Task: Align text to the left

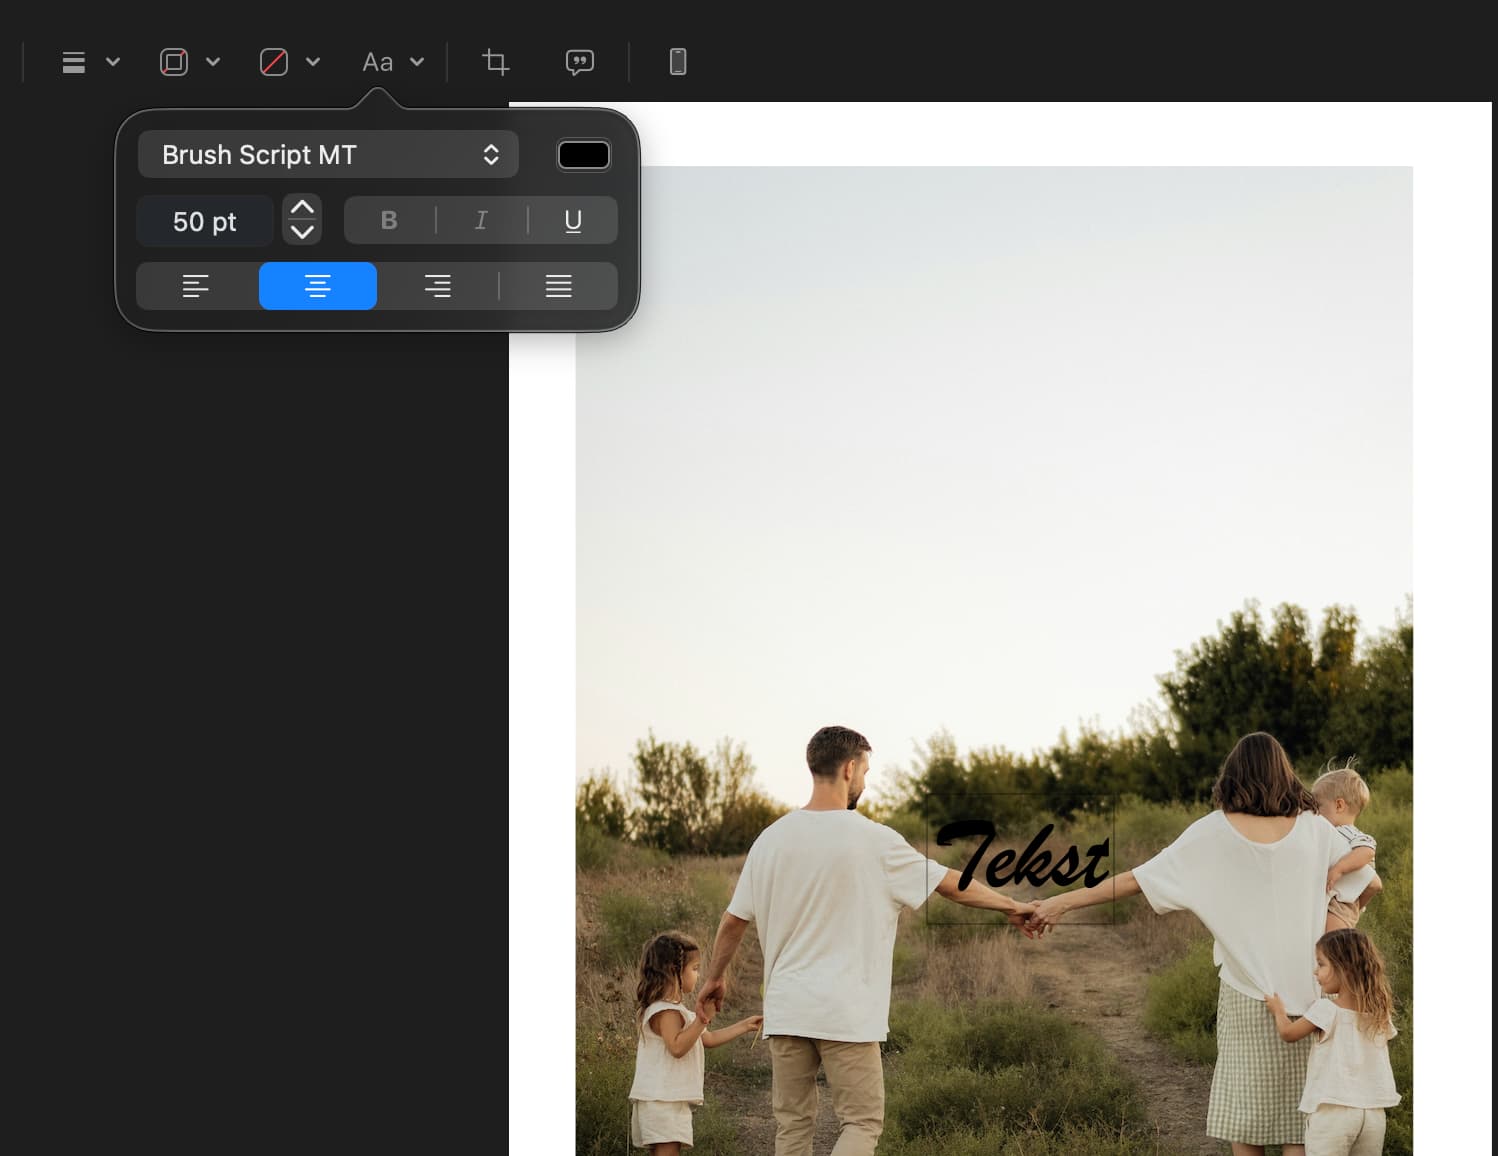Action: tap(196, 286)
